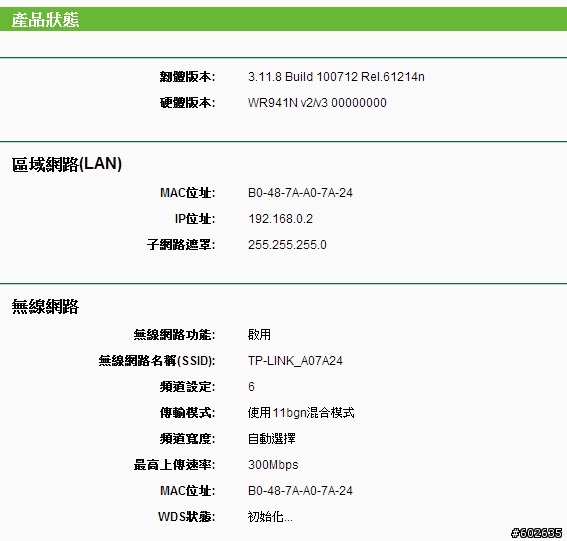Click the 硬體版本 label
This screenshot has height=541, width=567.
[x=187, y=103]
